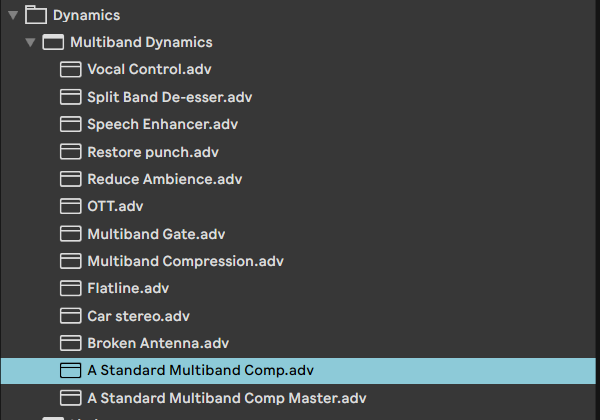Image resolution: width=600 pixels, height=420 pixels.
Task: Click the Vocal Control preset icon
Action: pos(70,70)
